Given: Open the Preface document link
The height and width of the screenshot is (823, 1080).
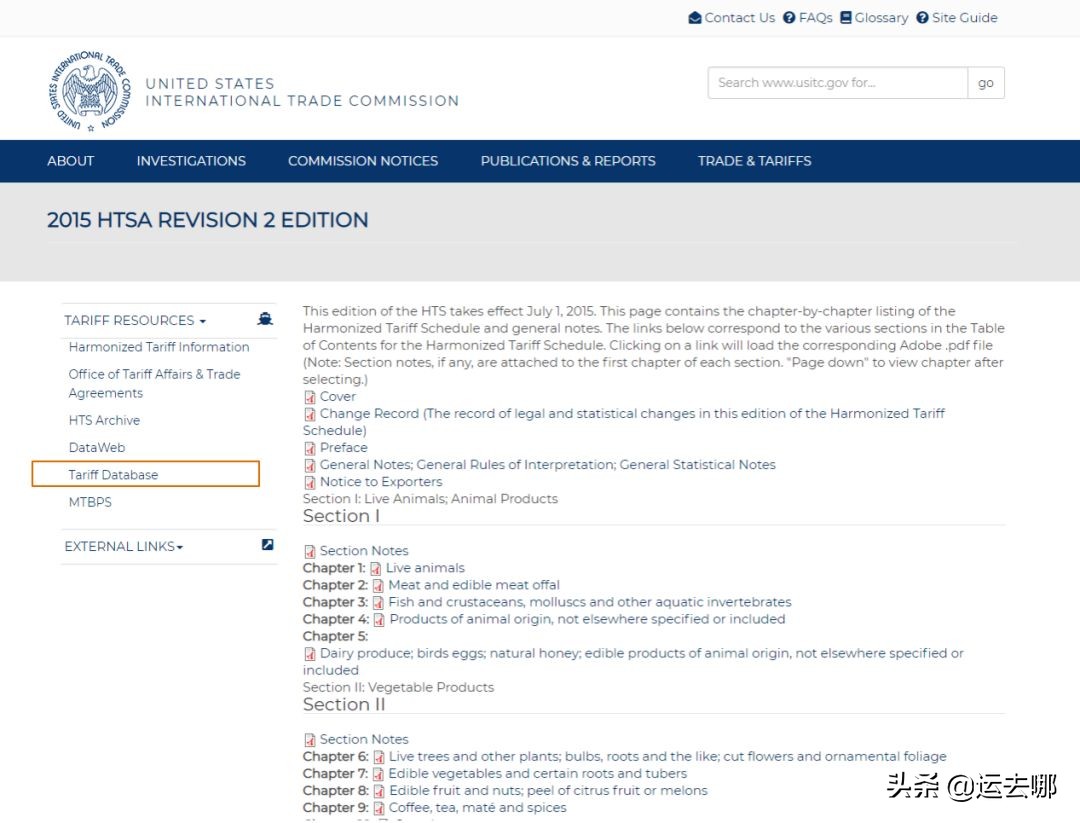Looking at the screenshot, I should pyautogui.click(x=343, y=448).
